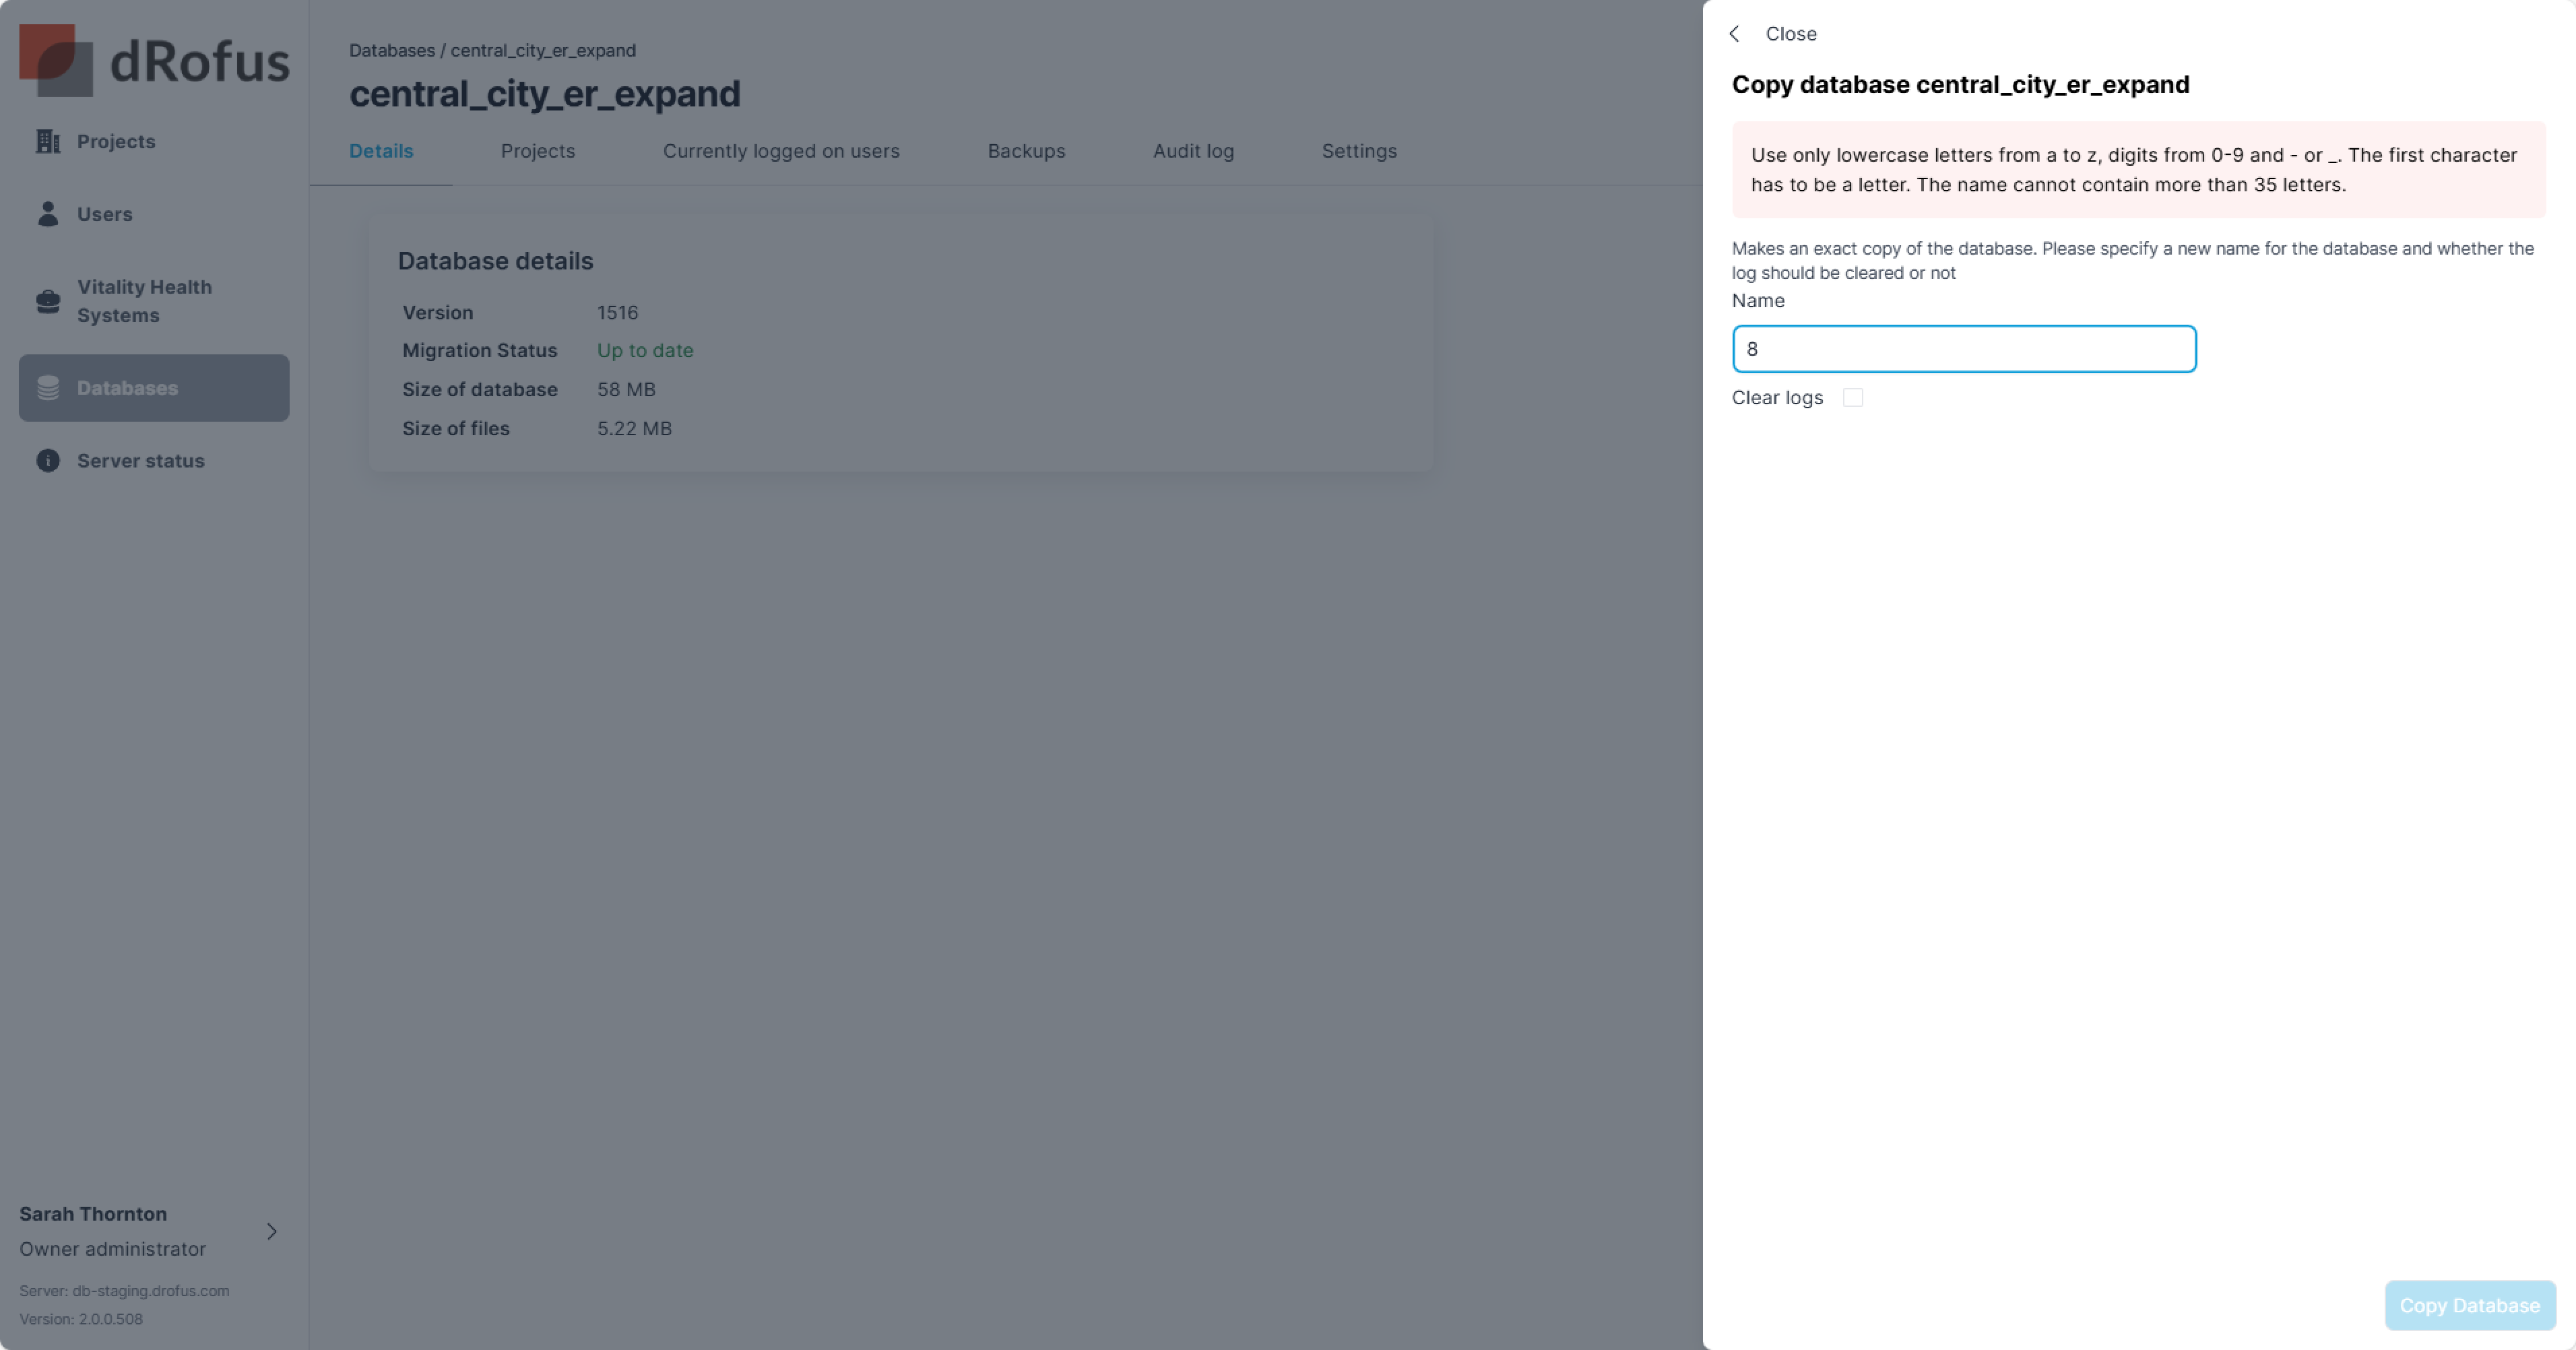The width and height of the screenshot is (2576, 1350).
Task: Open the Settings tab
Action: click(1359, 151)
